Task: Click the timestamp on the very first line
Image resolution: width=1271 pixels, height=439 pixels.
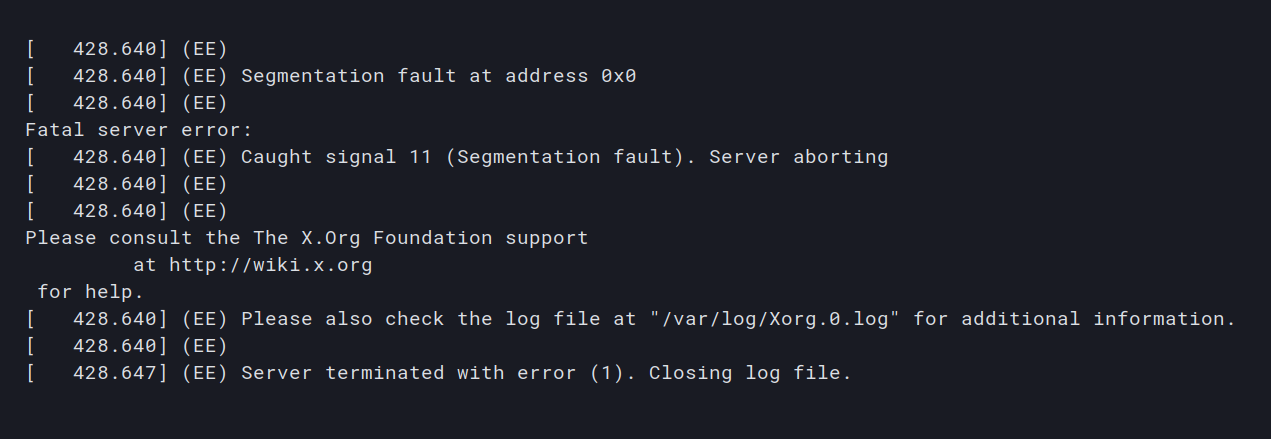Action: tap(108, 49)
